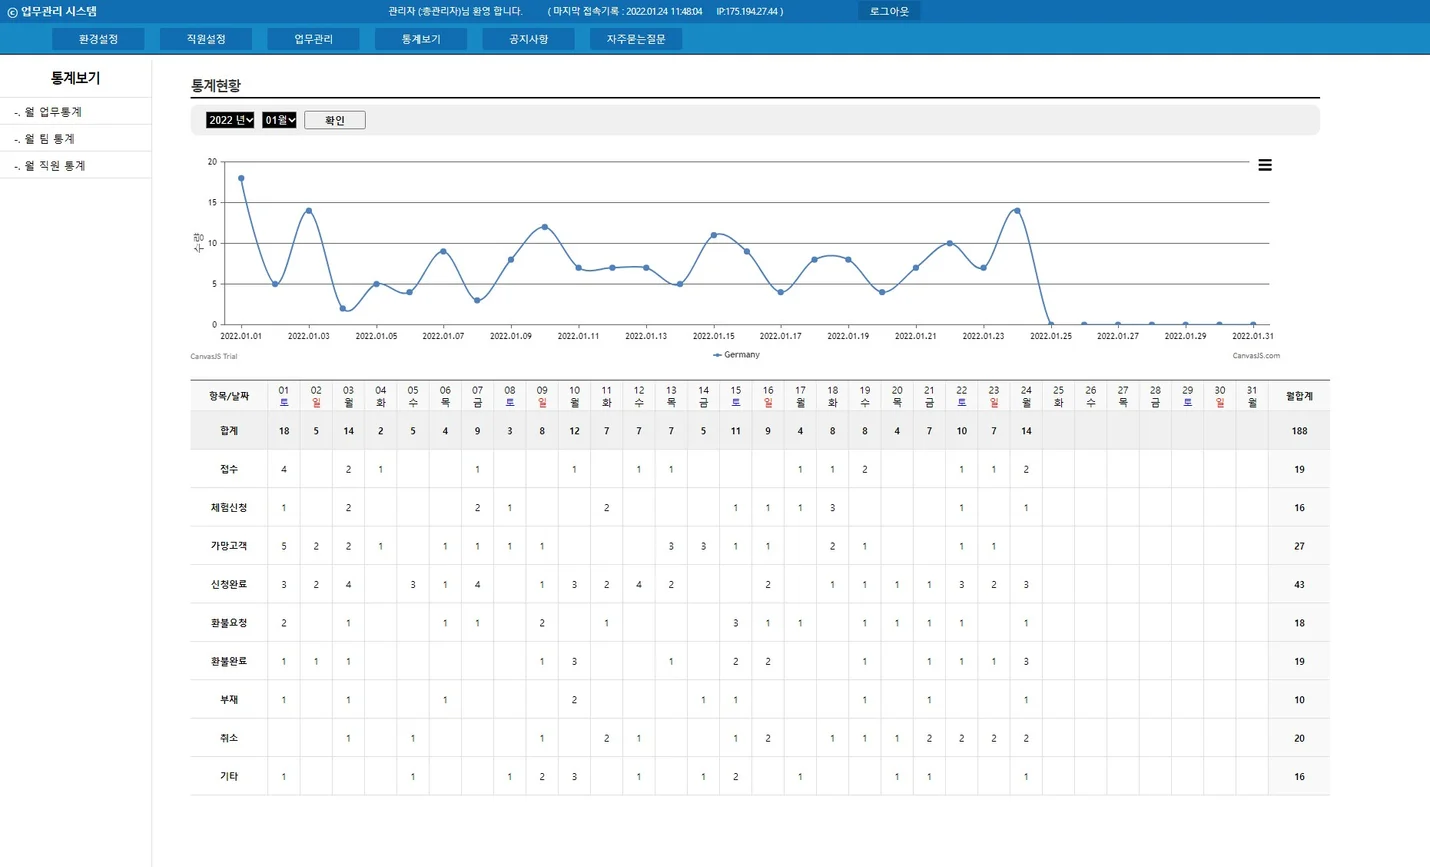Click the 2022.01.15 x-axis label
This screenshot has height=867, width=1430.
[x=714, y=336]
